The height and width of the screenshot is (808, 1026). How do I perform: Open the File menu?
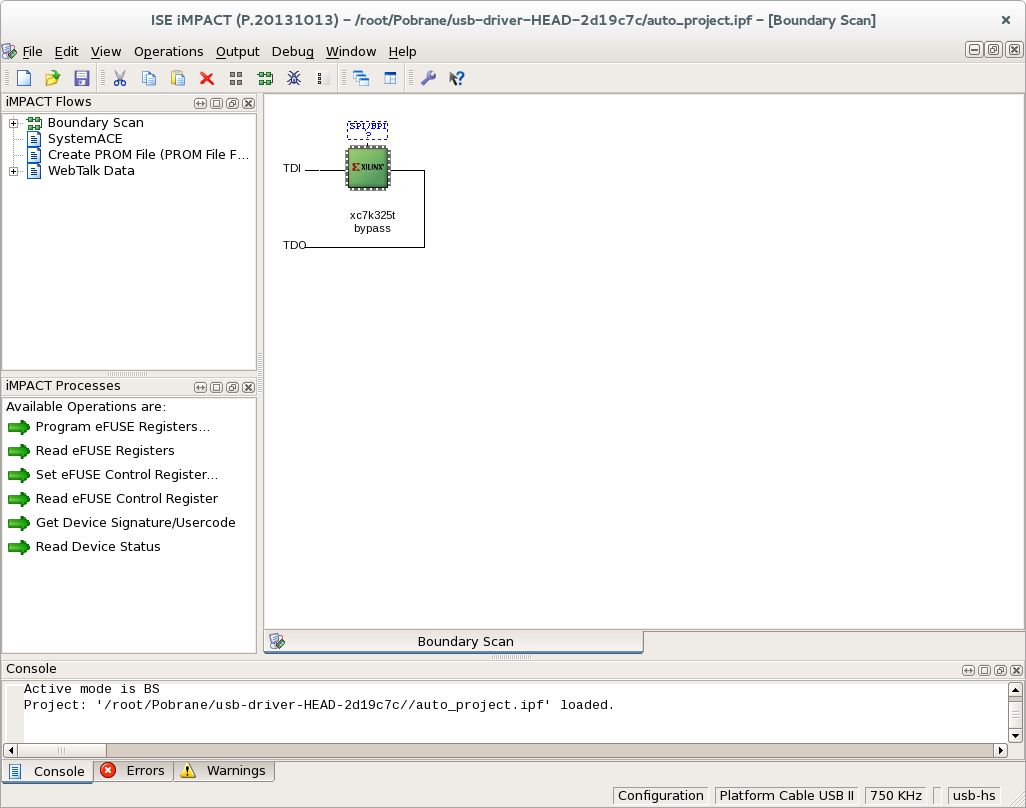tap(32, 52)
